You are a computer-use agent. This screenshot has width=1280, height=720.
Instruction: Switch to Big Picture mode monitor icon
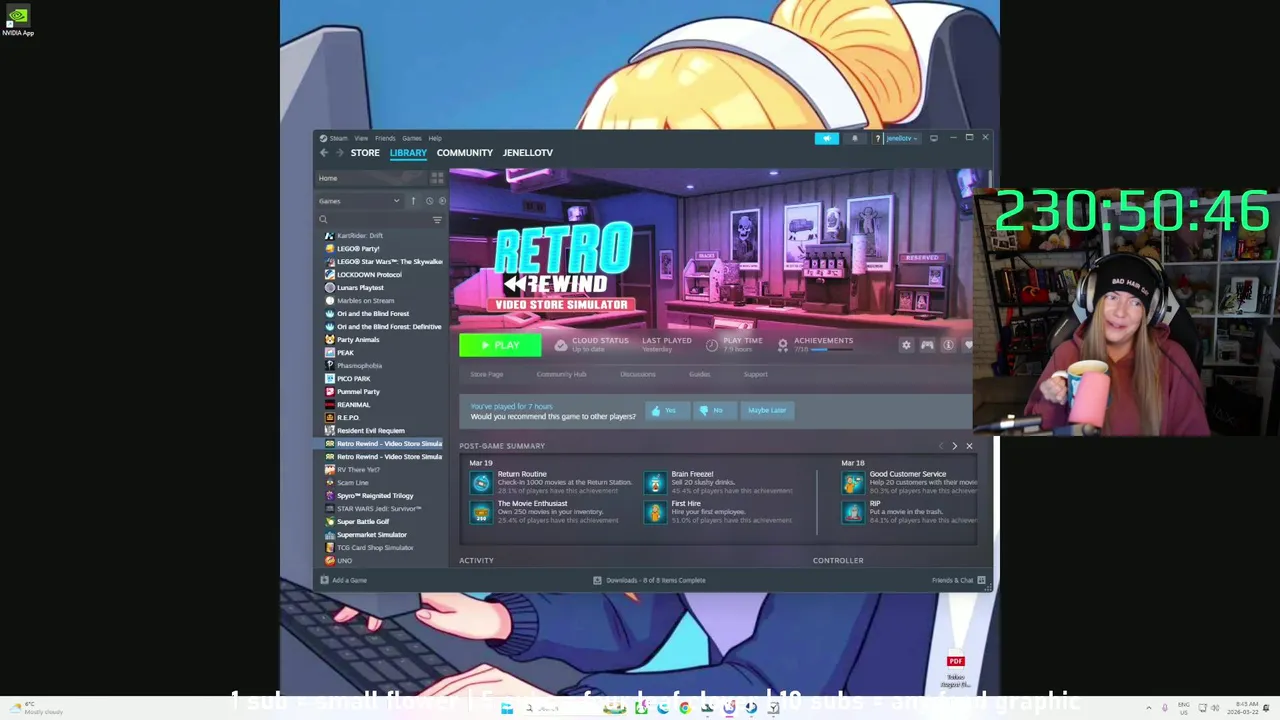tap(934, 138)
